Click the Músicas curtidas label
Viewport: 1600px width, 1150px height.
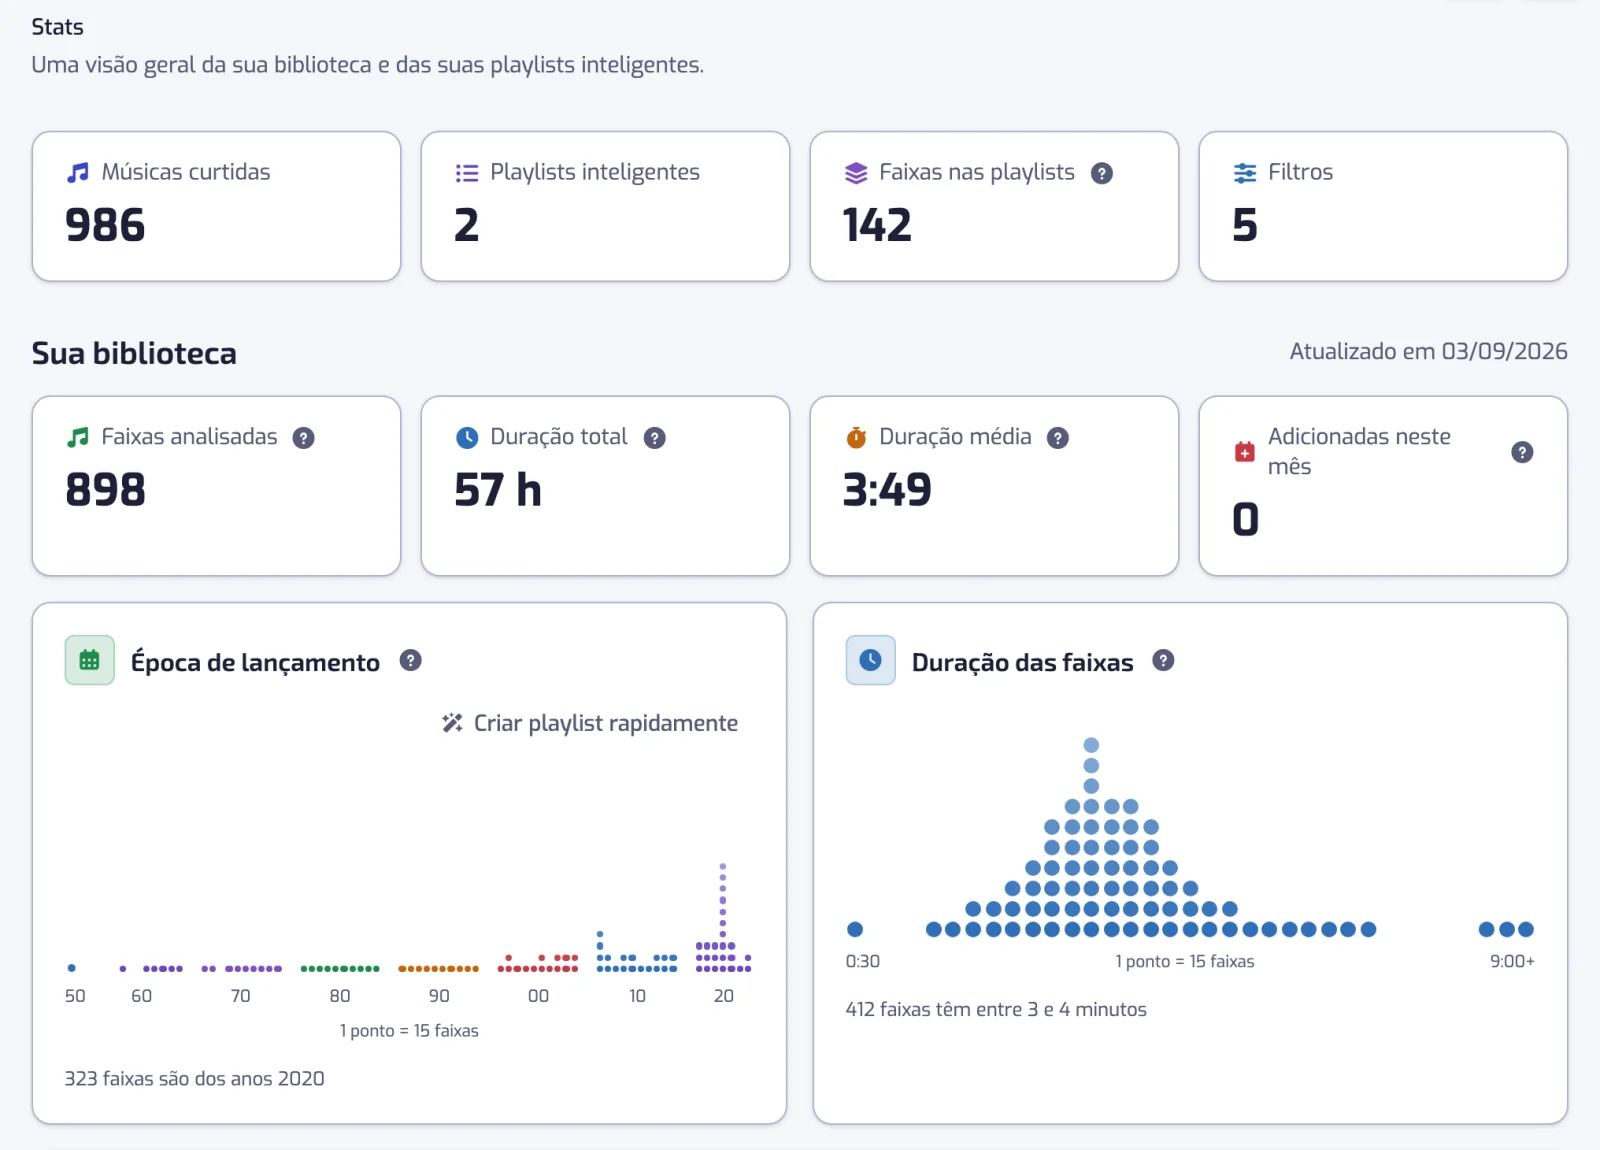click(186, 172)
